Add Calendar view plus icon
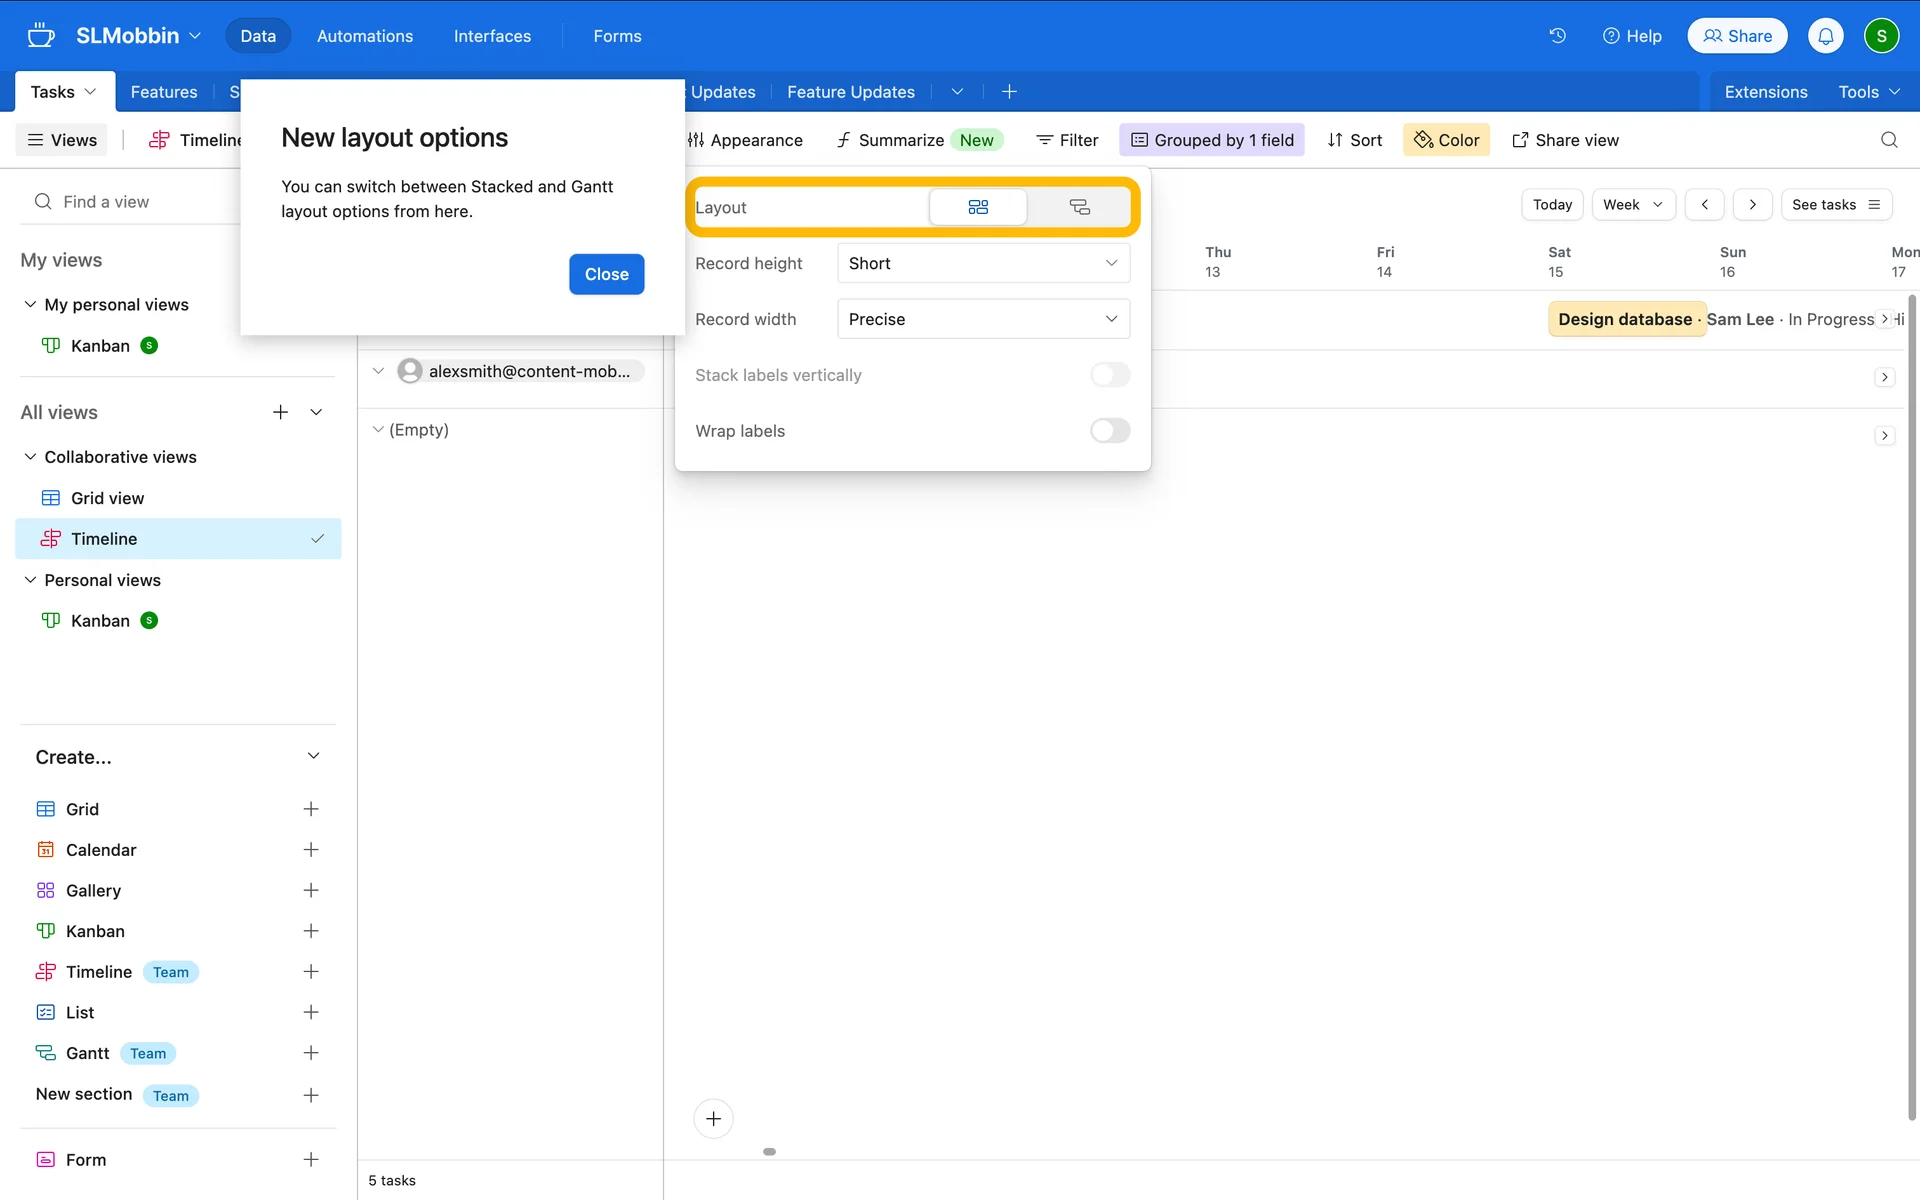The width and height of the screenshot is (1920, 1200). (x=311, y=850)
